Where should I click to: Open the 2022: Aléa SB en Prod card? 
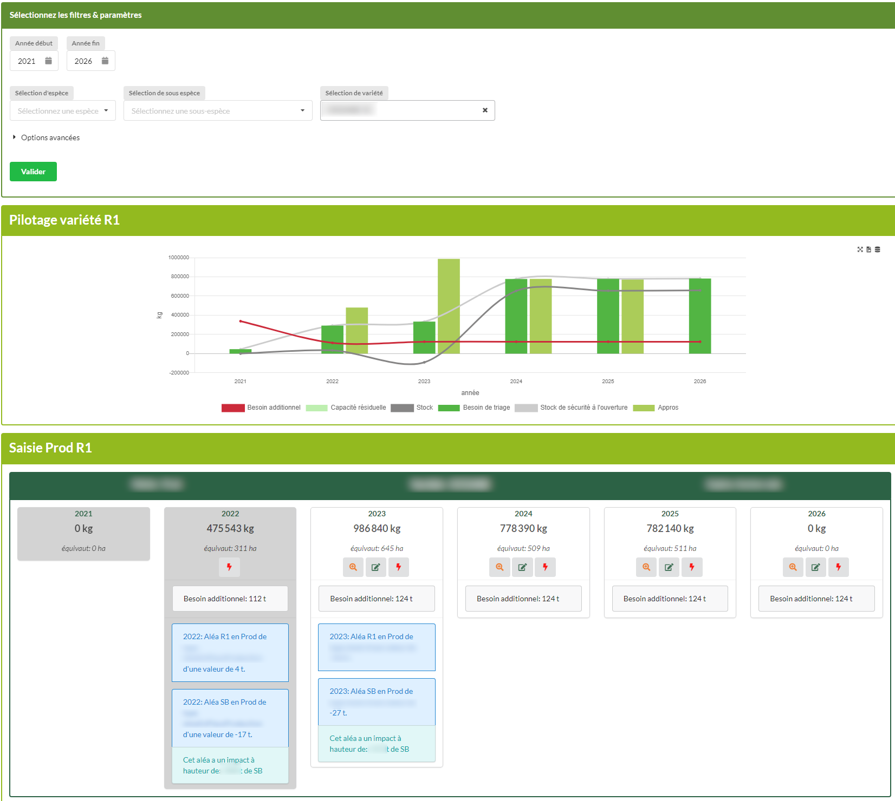230,718
